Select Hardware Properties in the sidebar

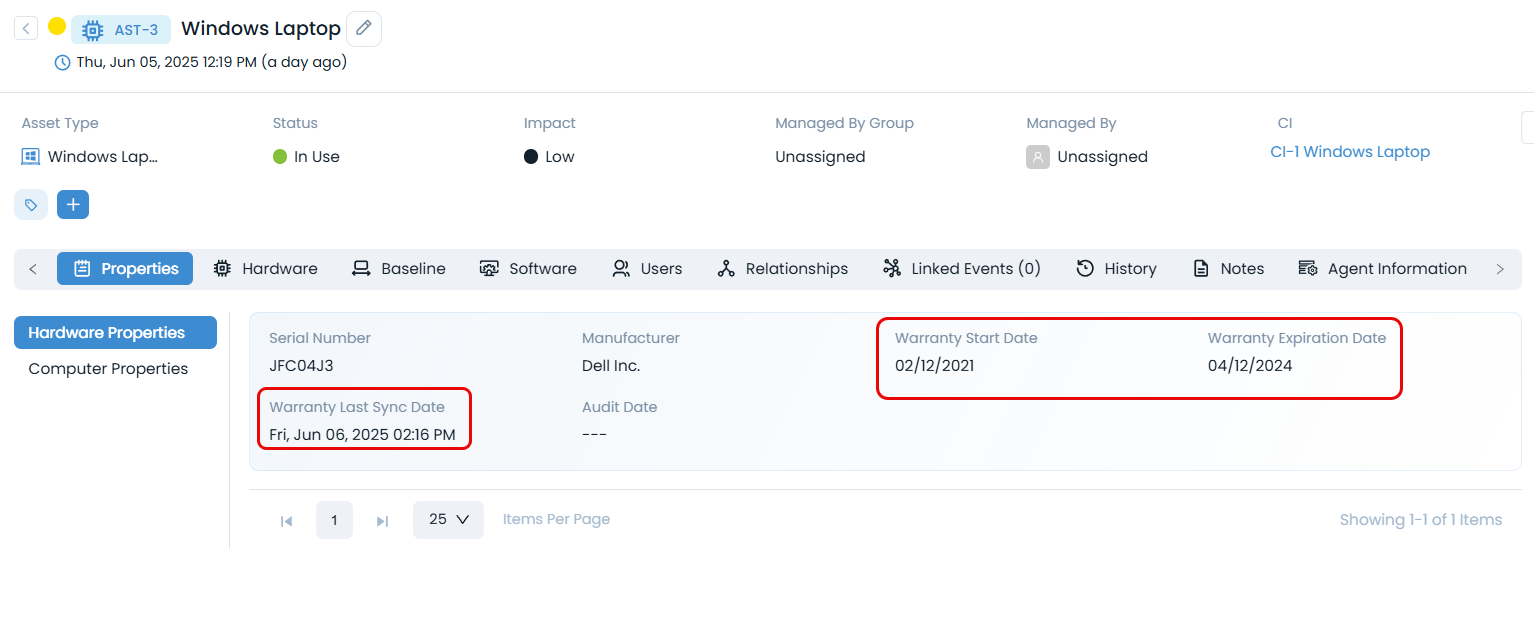point(115,333)
